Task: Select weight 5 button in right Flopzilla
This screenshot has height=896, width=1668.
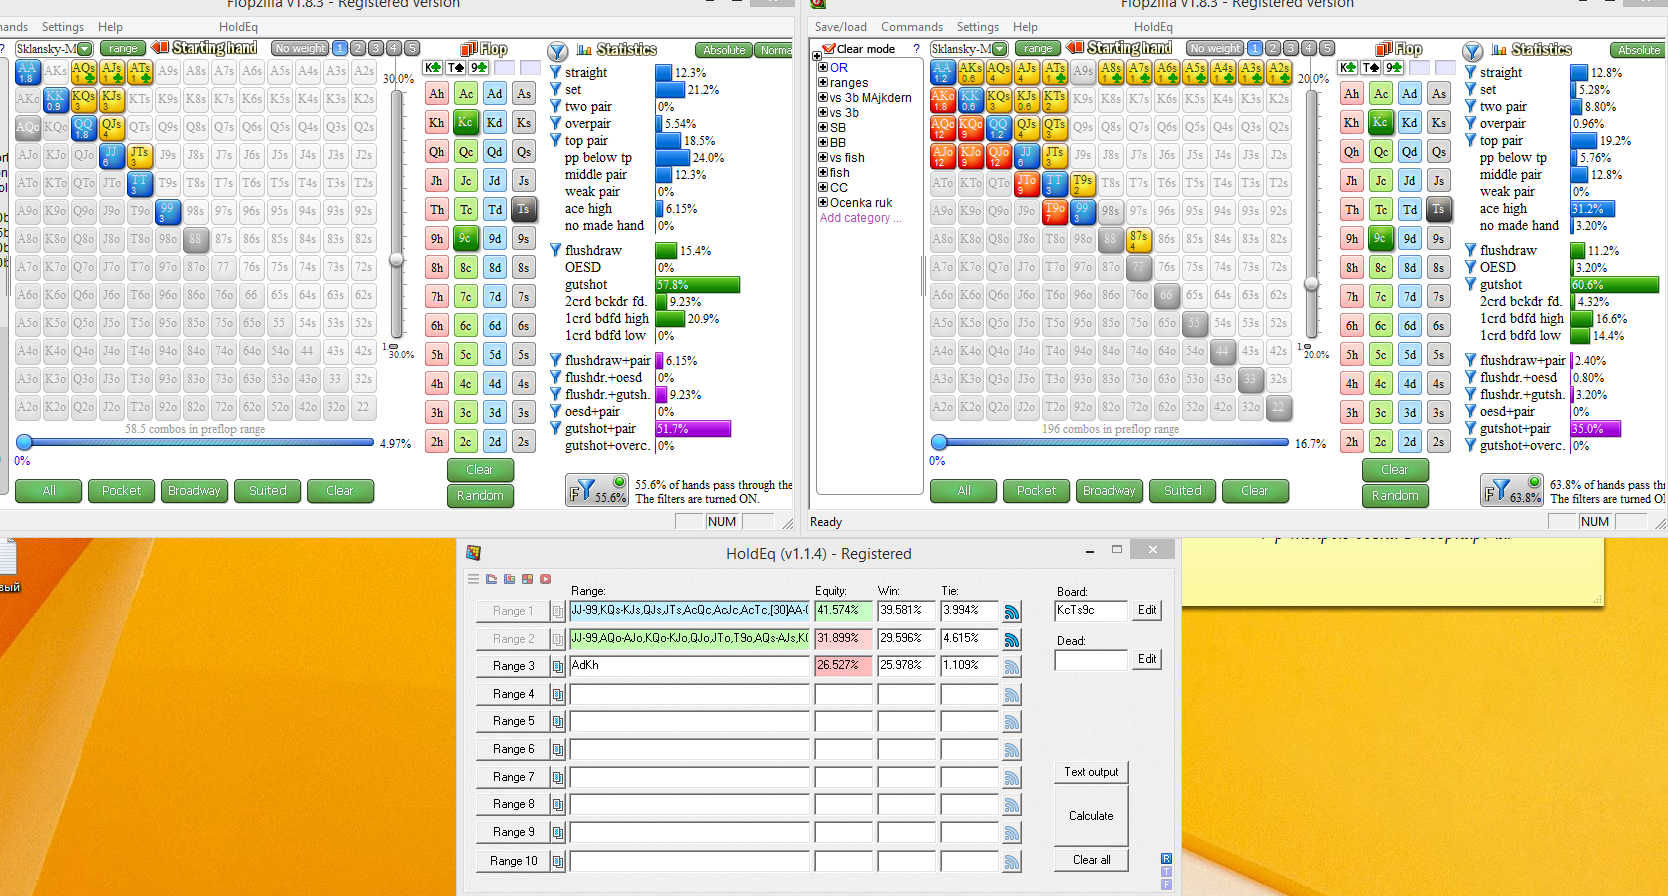Action: pyautogui.click(x=1327, y=48)
